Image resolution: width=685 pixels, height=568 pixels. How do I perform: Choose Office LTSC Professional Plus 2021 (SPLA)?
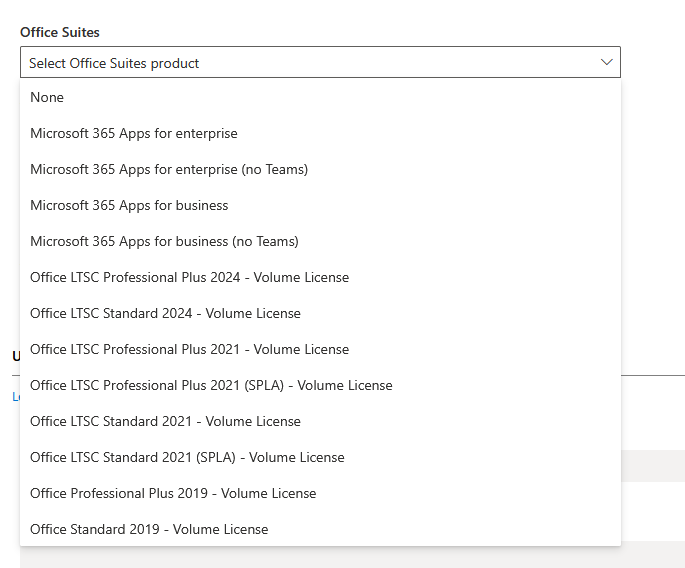[x=211, y=385]
